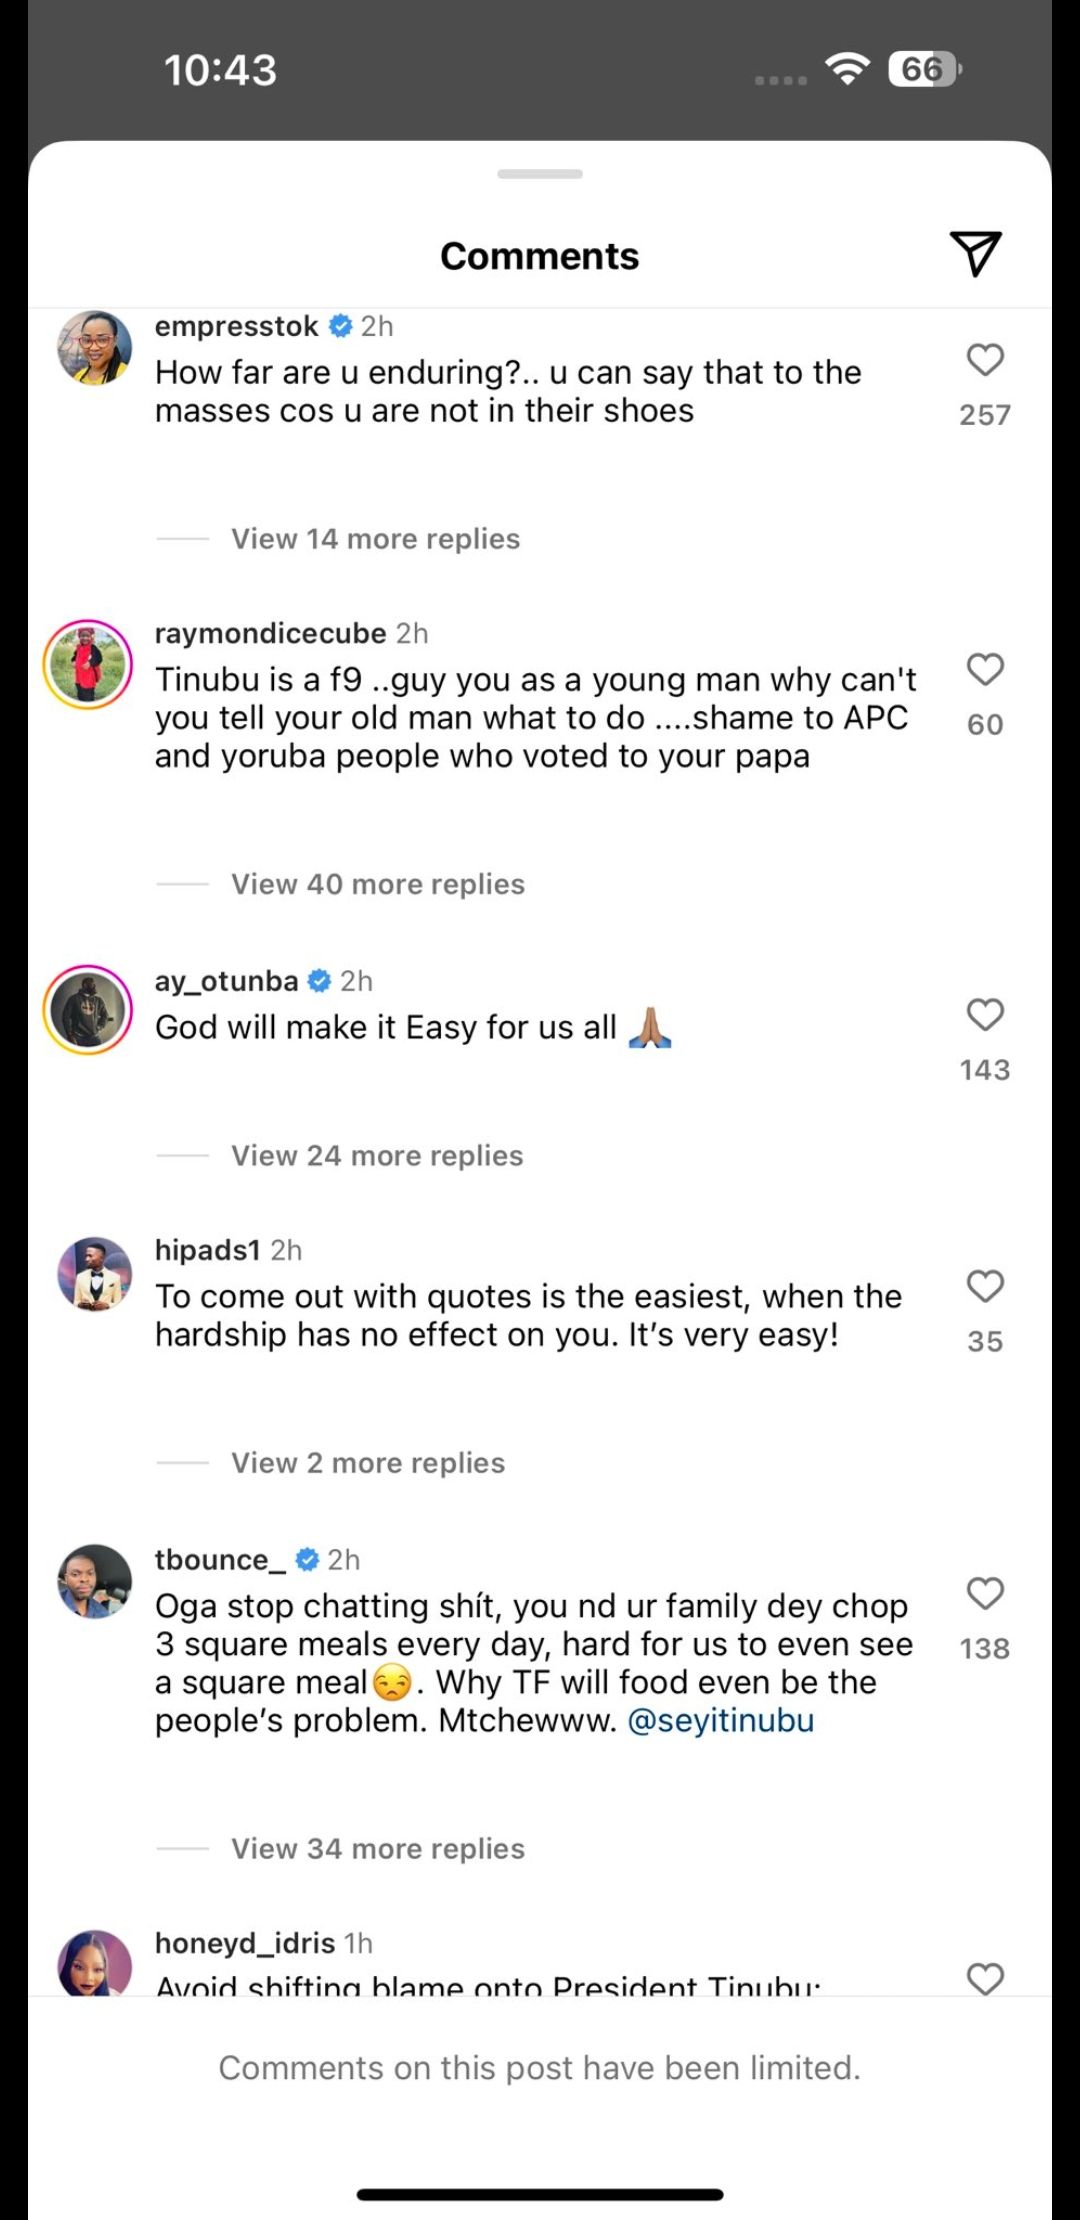View raymondicecube's story avatar

(x=88, y=664)
